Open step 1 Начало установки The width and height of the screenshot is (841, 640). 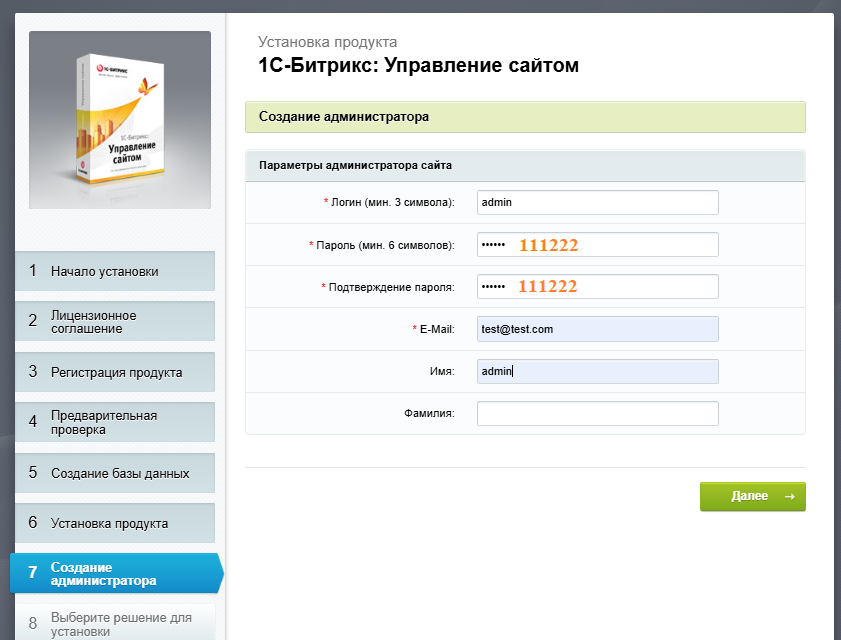tap(115, 271)
